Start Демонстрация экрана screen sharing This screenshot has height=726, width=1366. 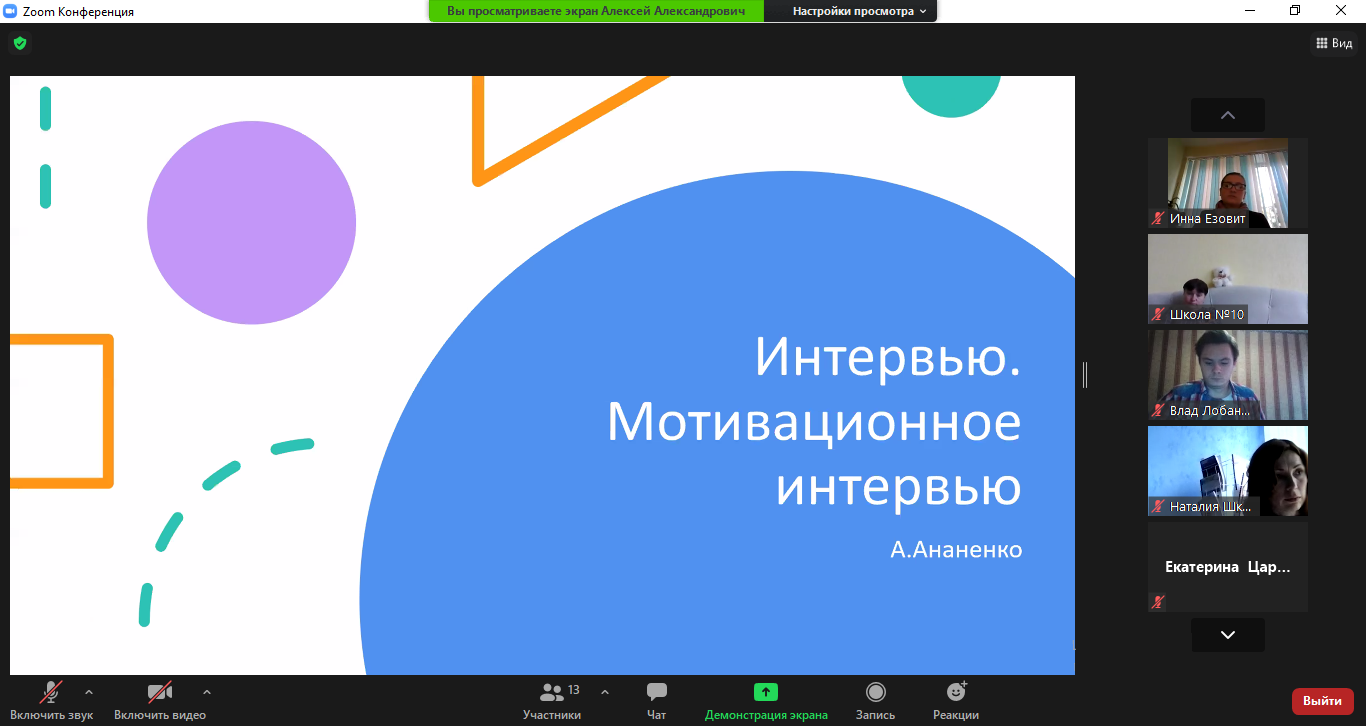[x=766, y=700]
